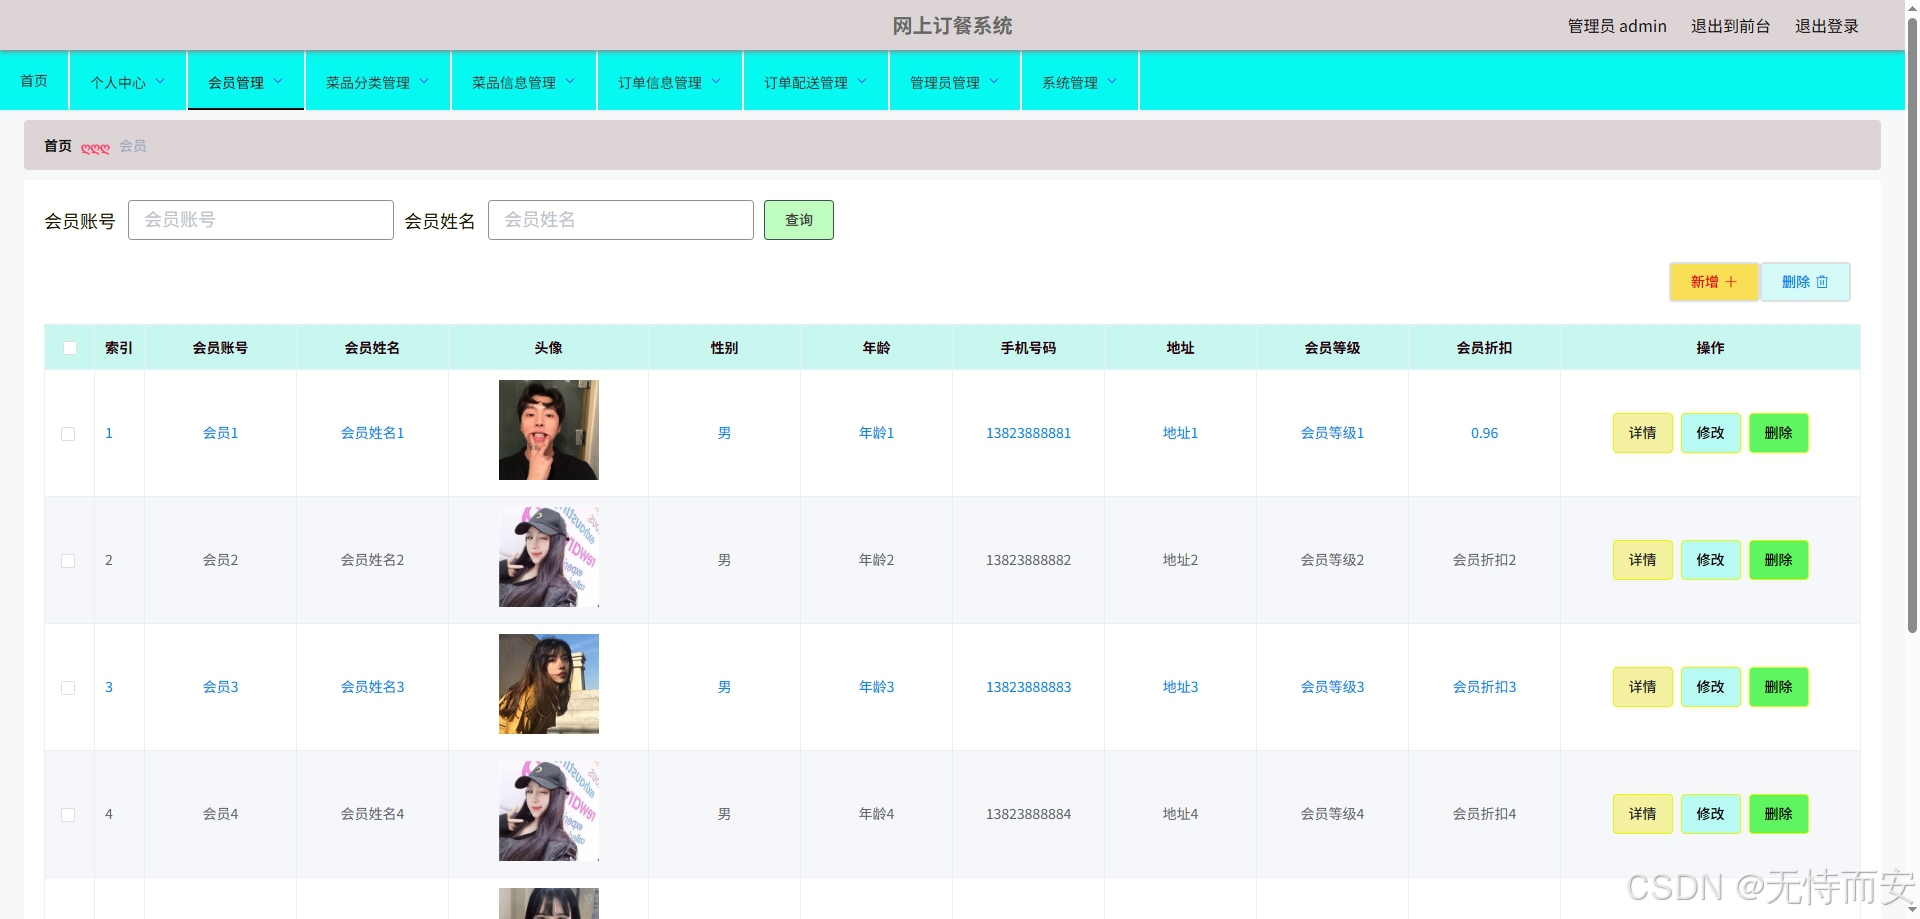Open avatar thumbnail of 会员3
Viewport: 1920px width, 919px height.
(549, 684)
